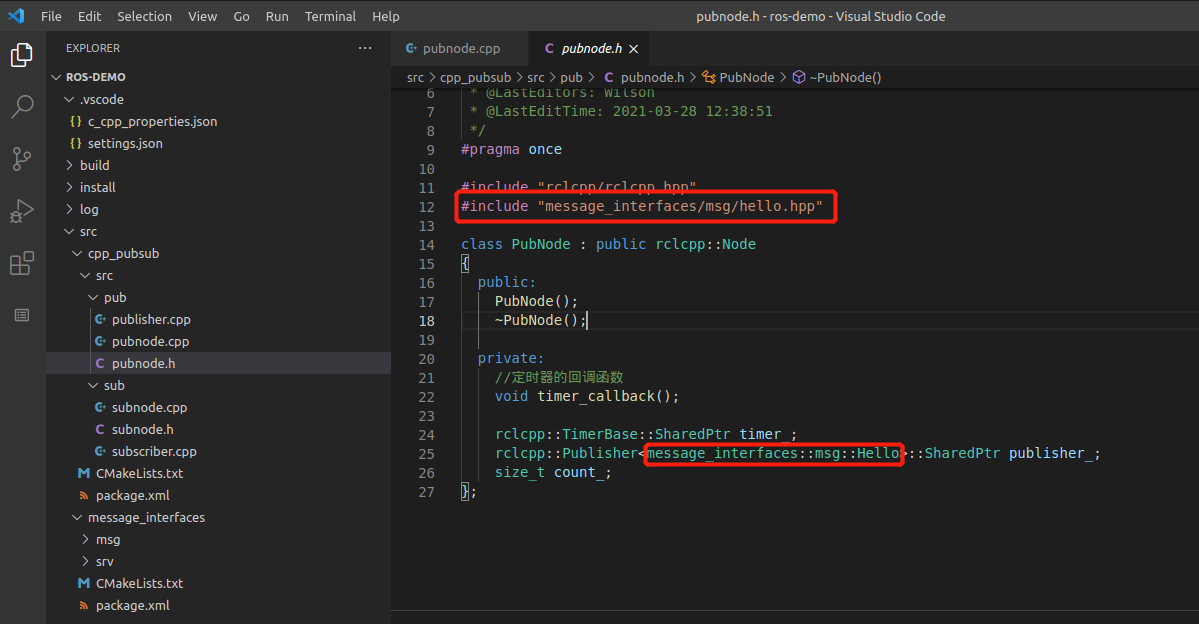Open the Go menu
The width and height of the screenshot is (1199, 624).
point(242,16)
